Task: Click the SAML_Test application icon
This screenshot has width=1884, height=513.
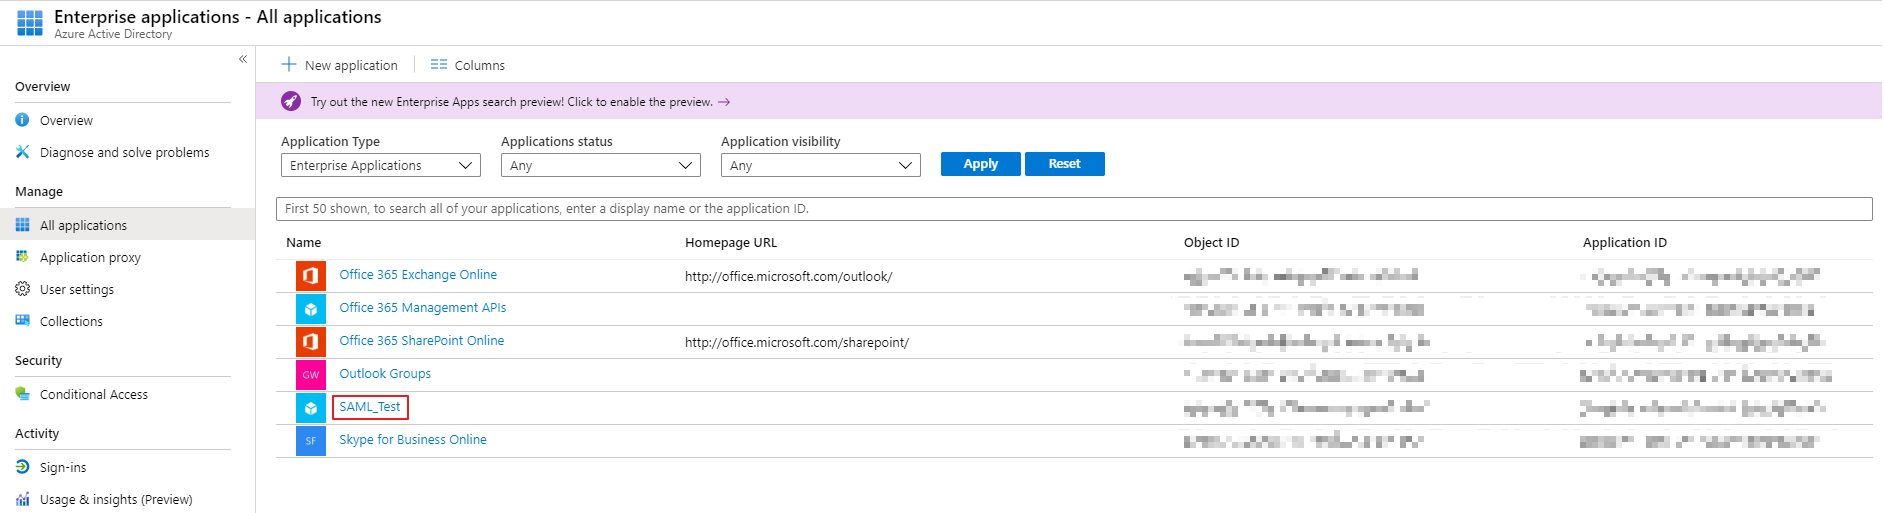Action: [310, 407]
